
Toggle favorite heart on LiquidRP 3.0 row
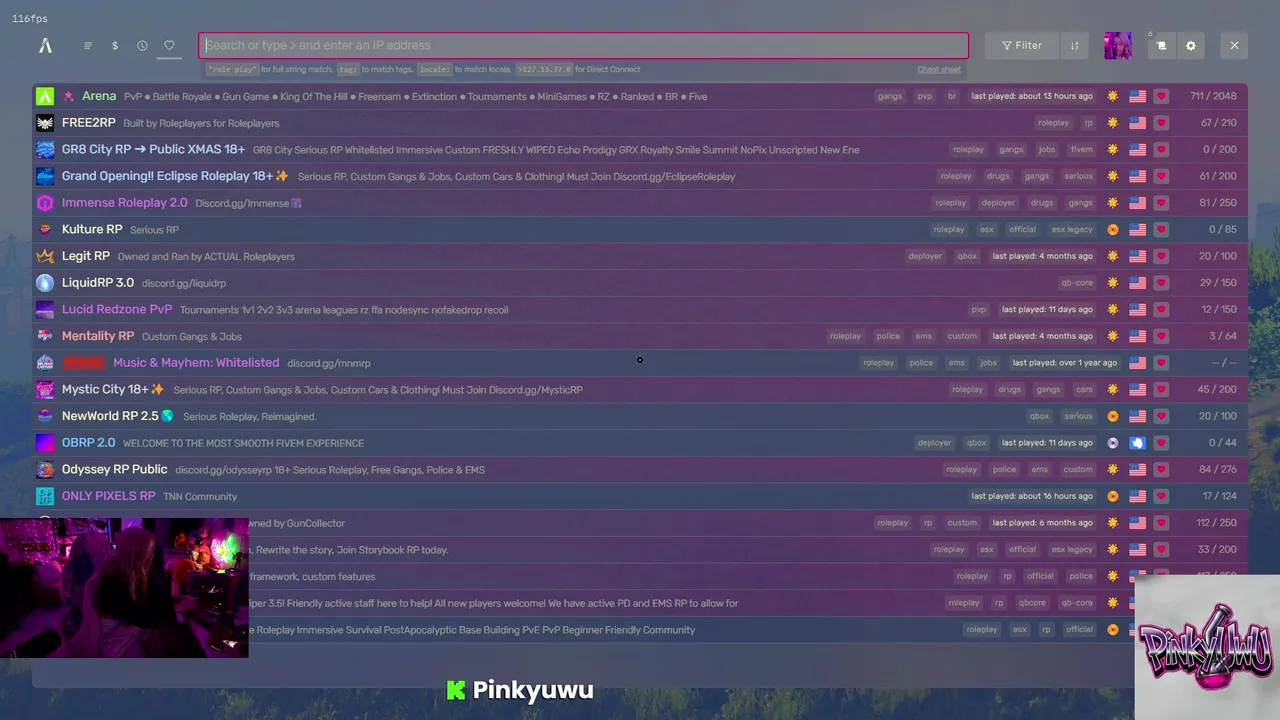tap(1161, 283)
